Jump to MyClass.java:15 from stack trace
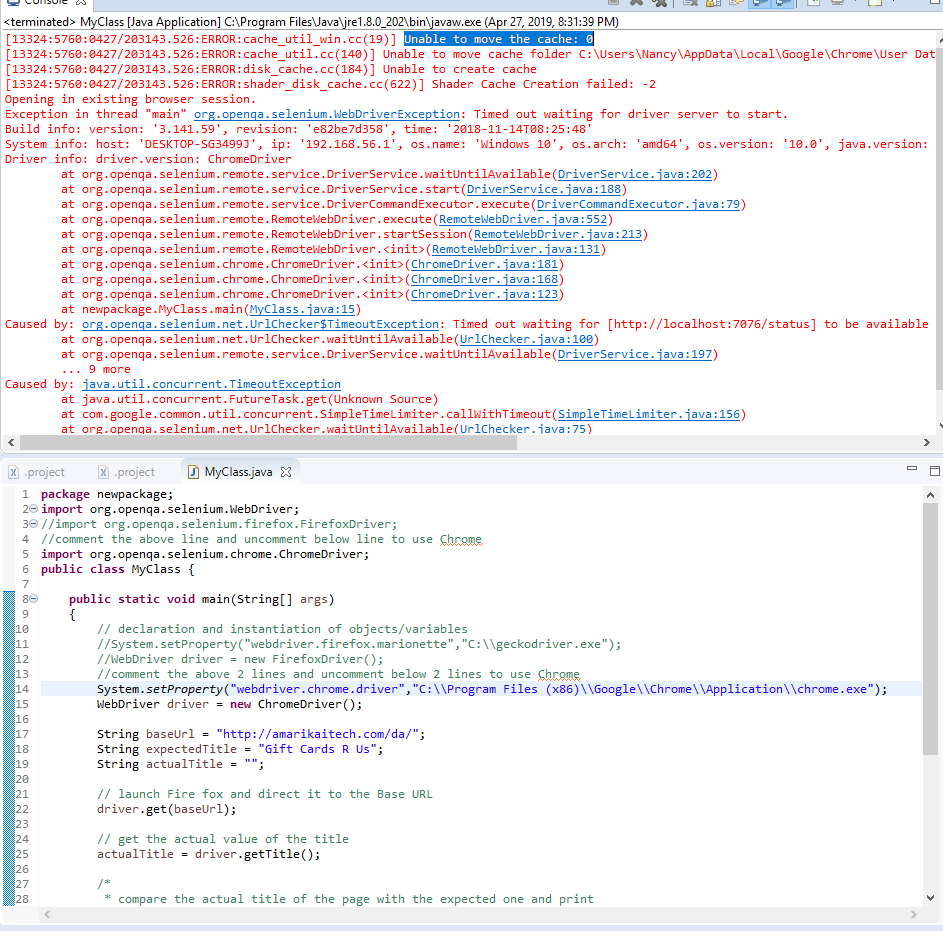Image resolution: width=943 pixels, height=931 pixels. (x=303, y=310)
